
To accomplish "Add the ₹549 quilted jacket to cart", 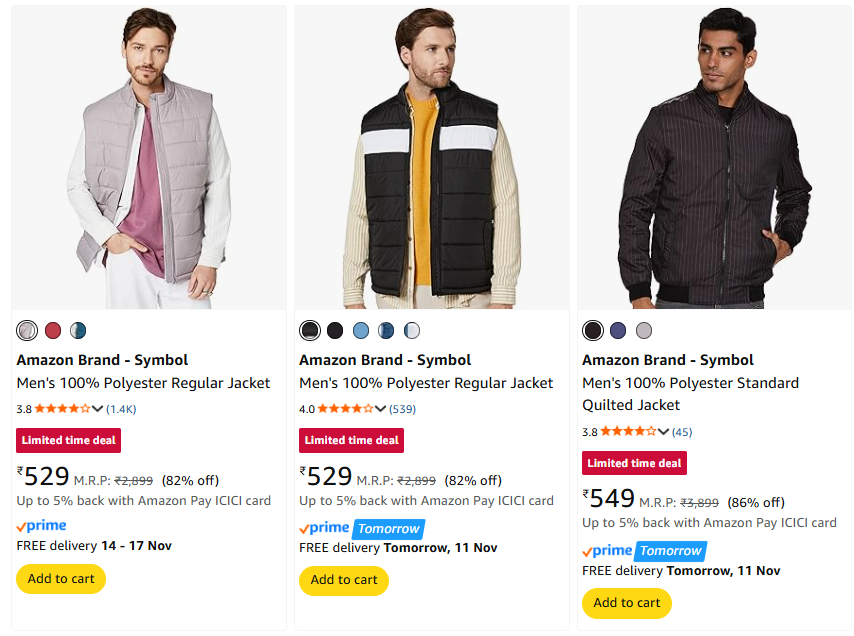I will coord(627,602).
